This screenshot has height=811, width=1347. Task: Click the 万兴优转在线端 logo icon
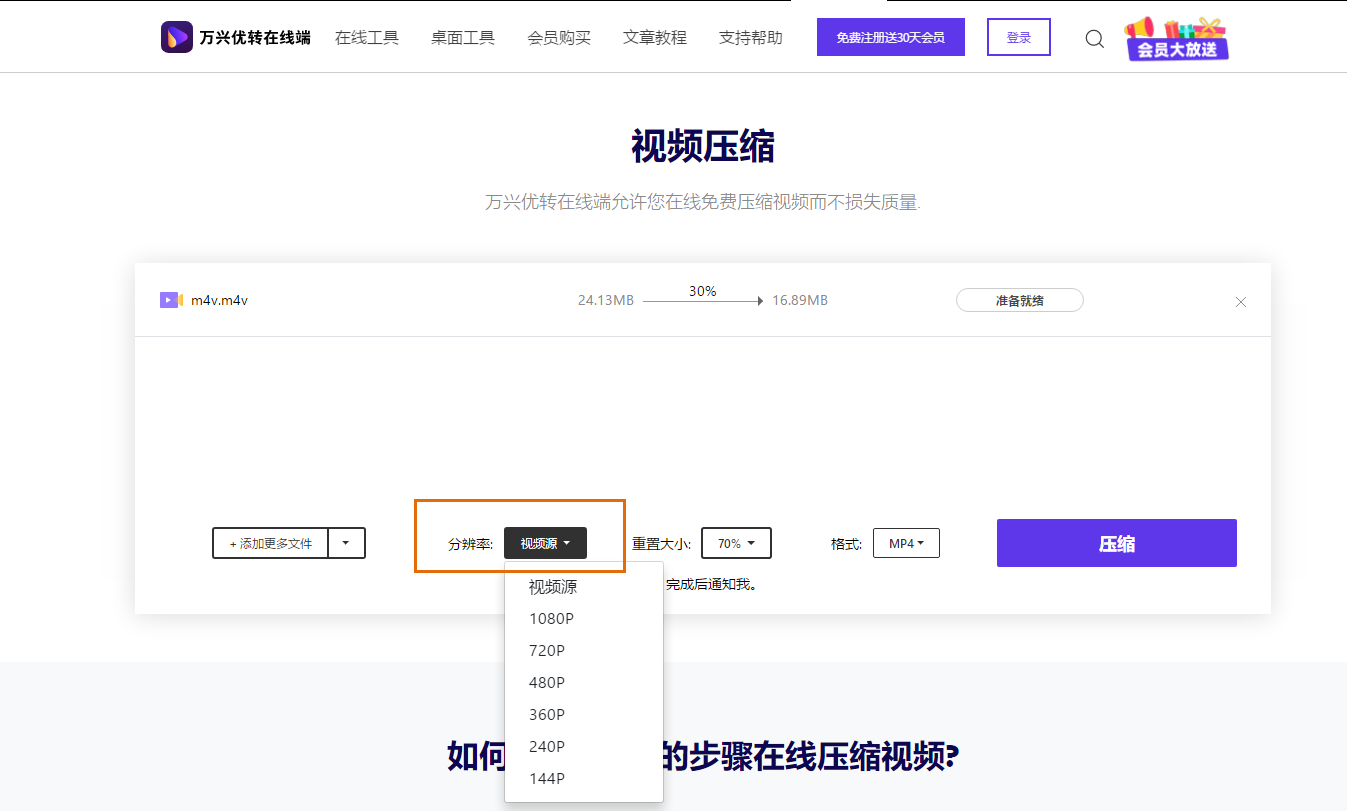click(x=176, y=37)
